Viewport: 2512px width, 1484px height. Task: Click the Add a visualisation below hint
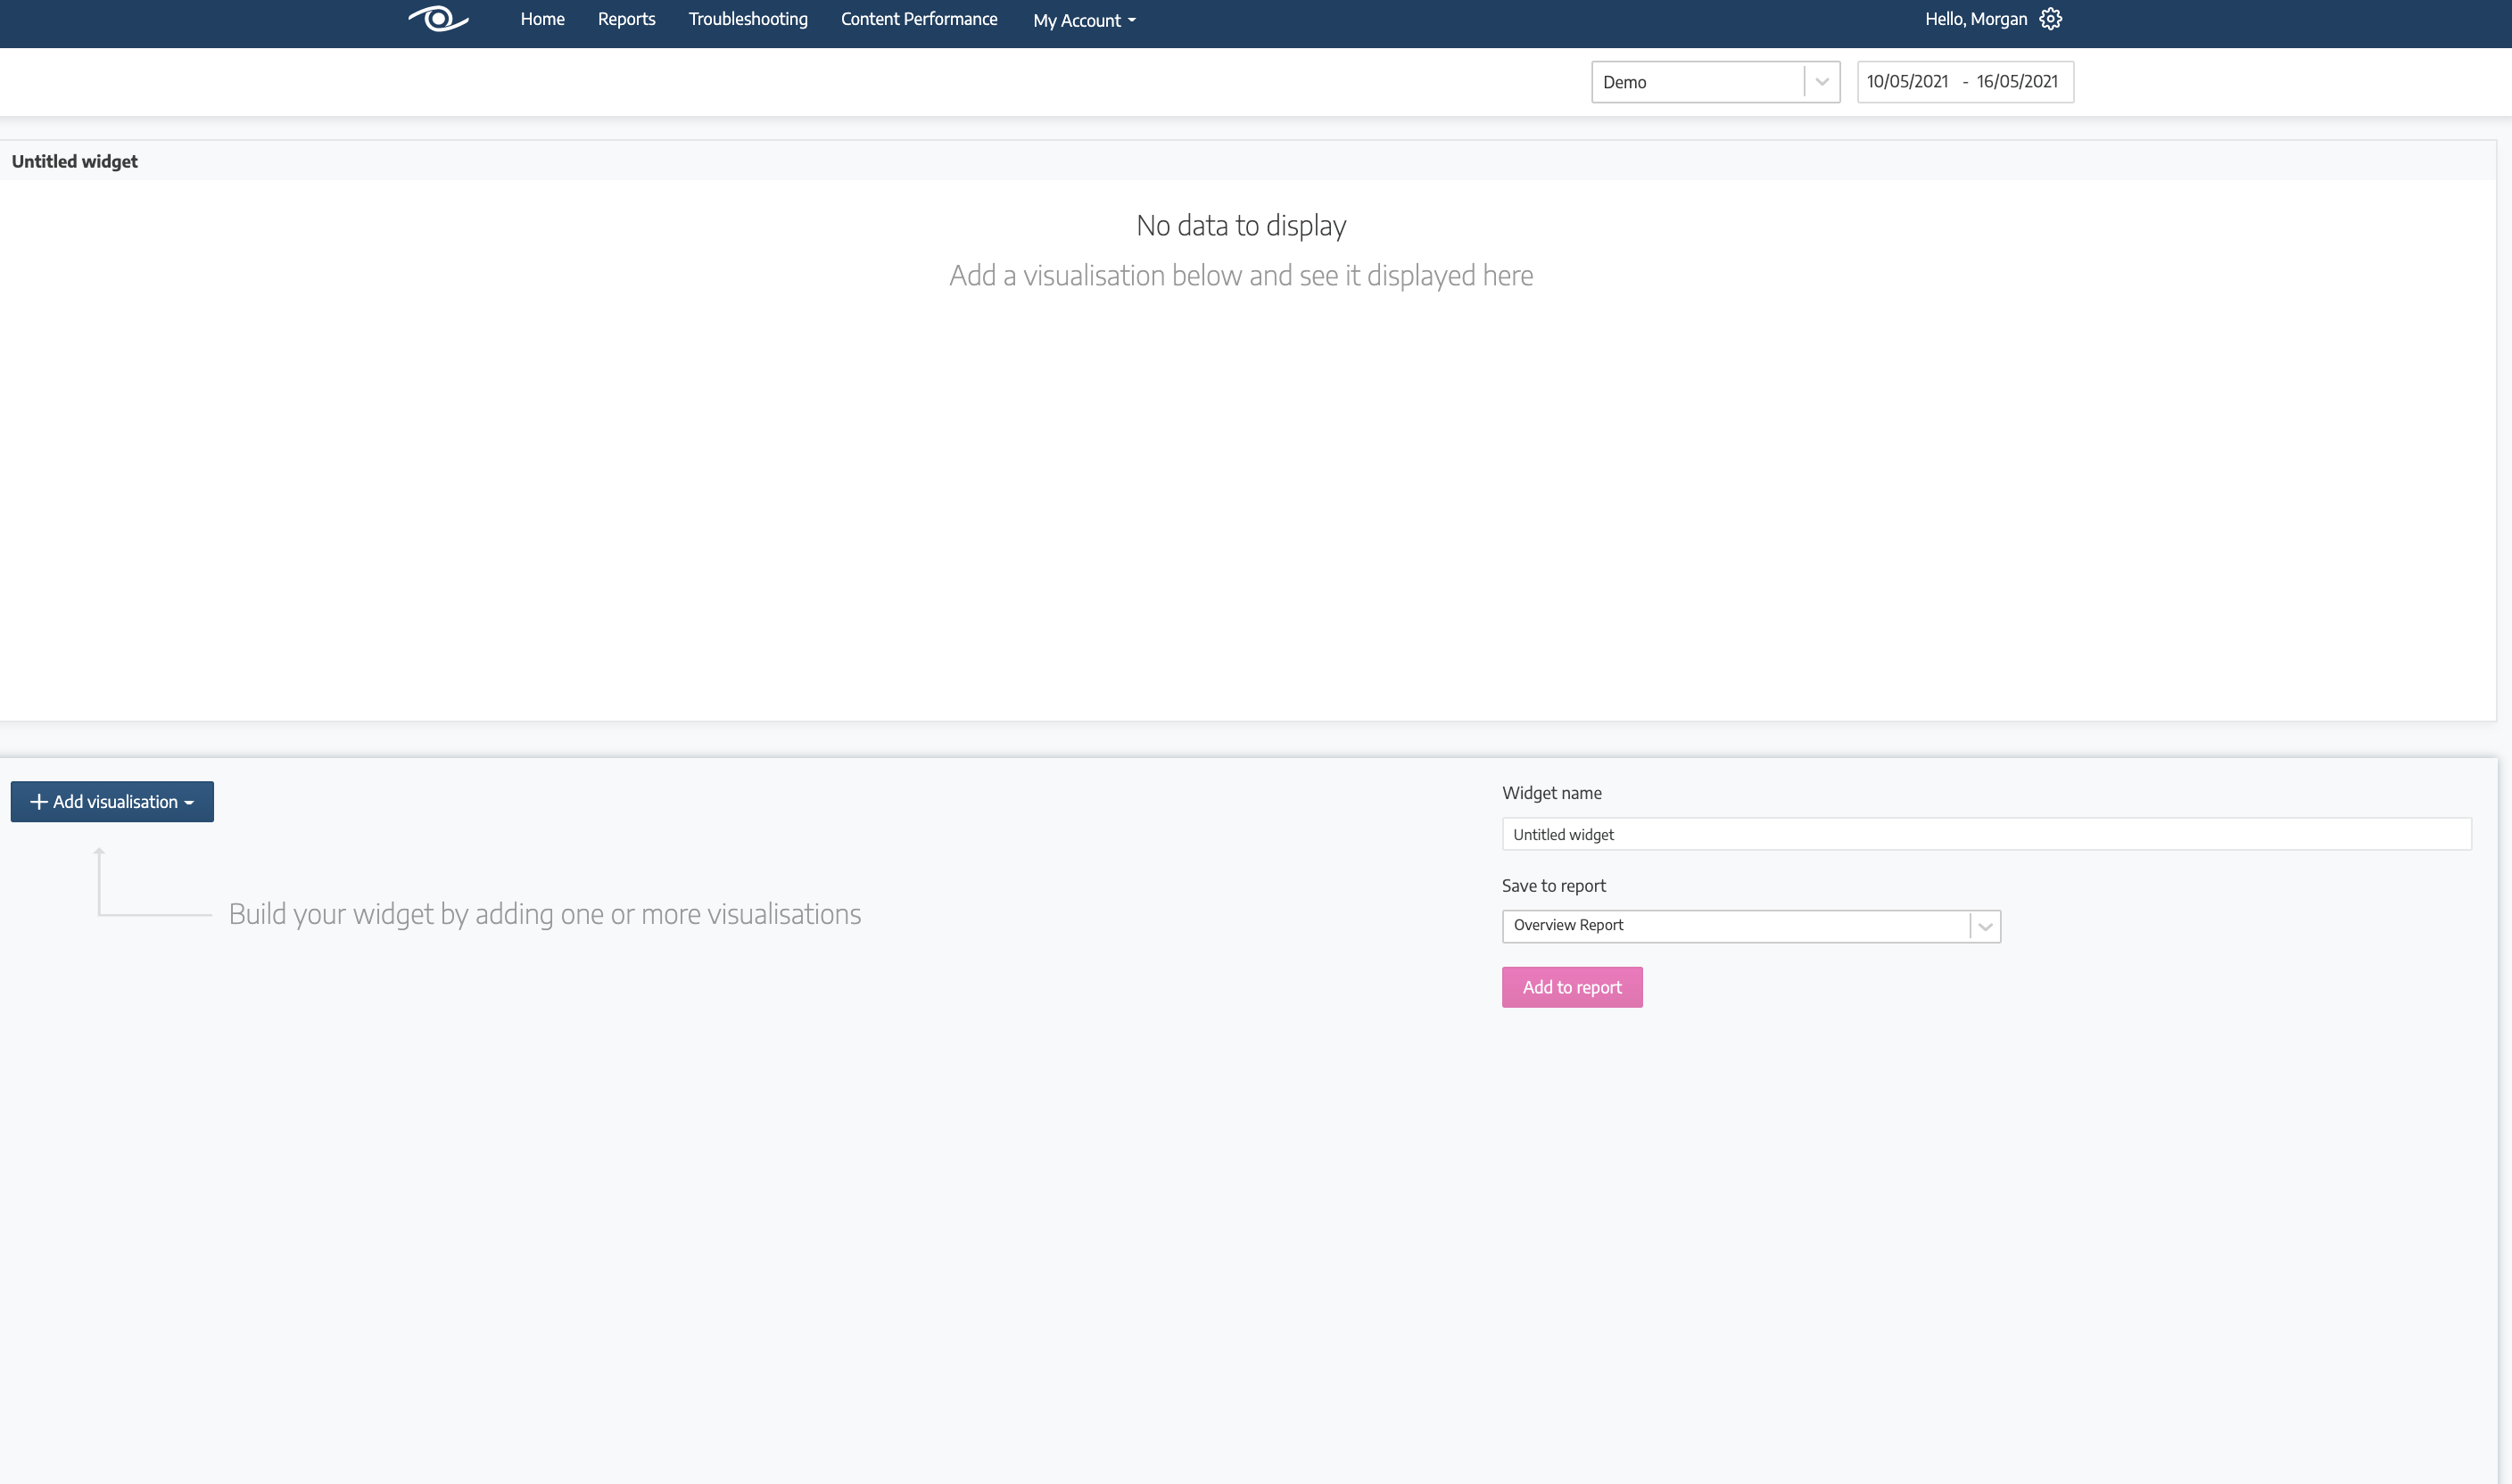pos(1241,276)
